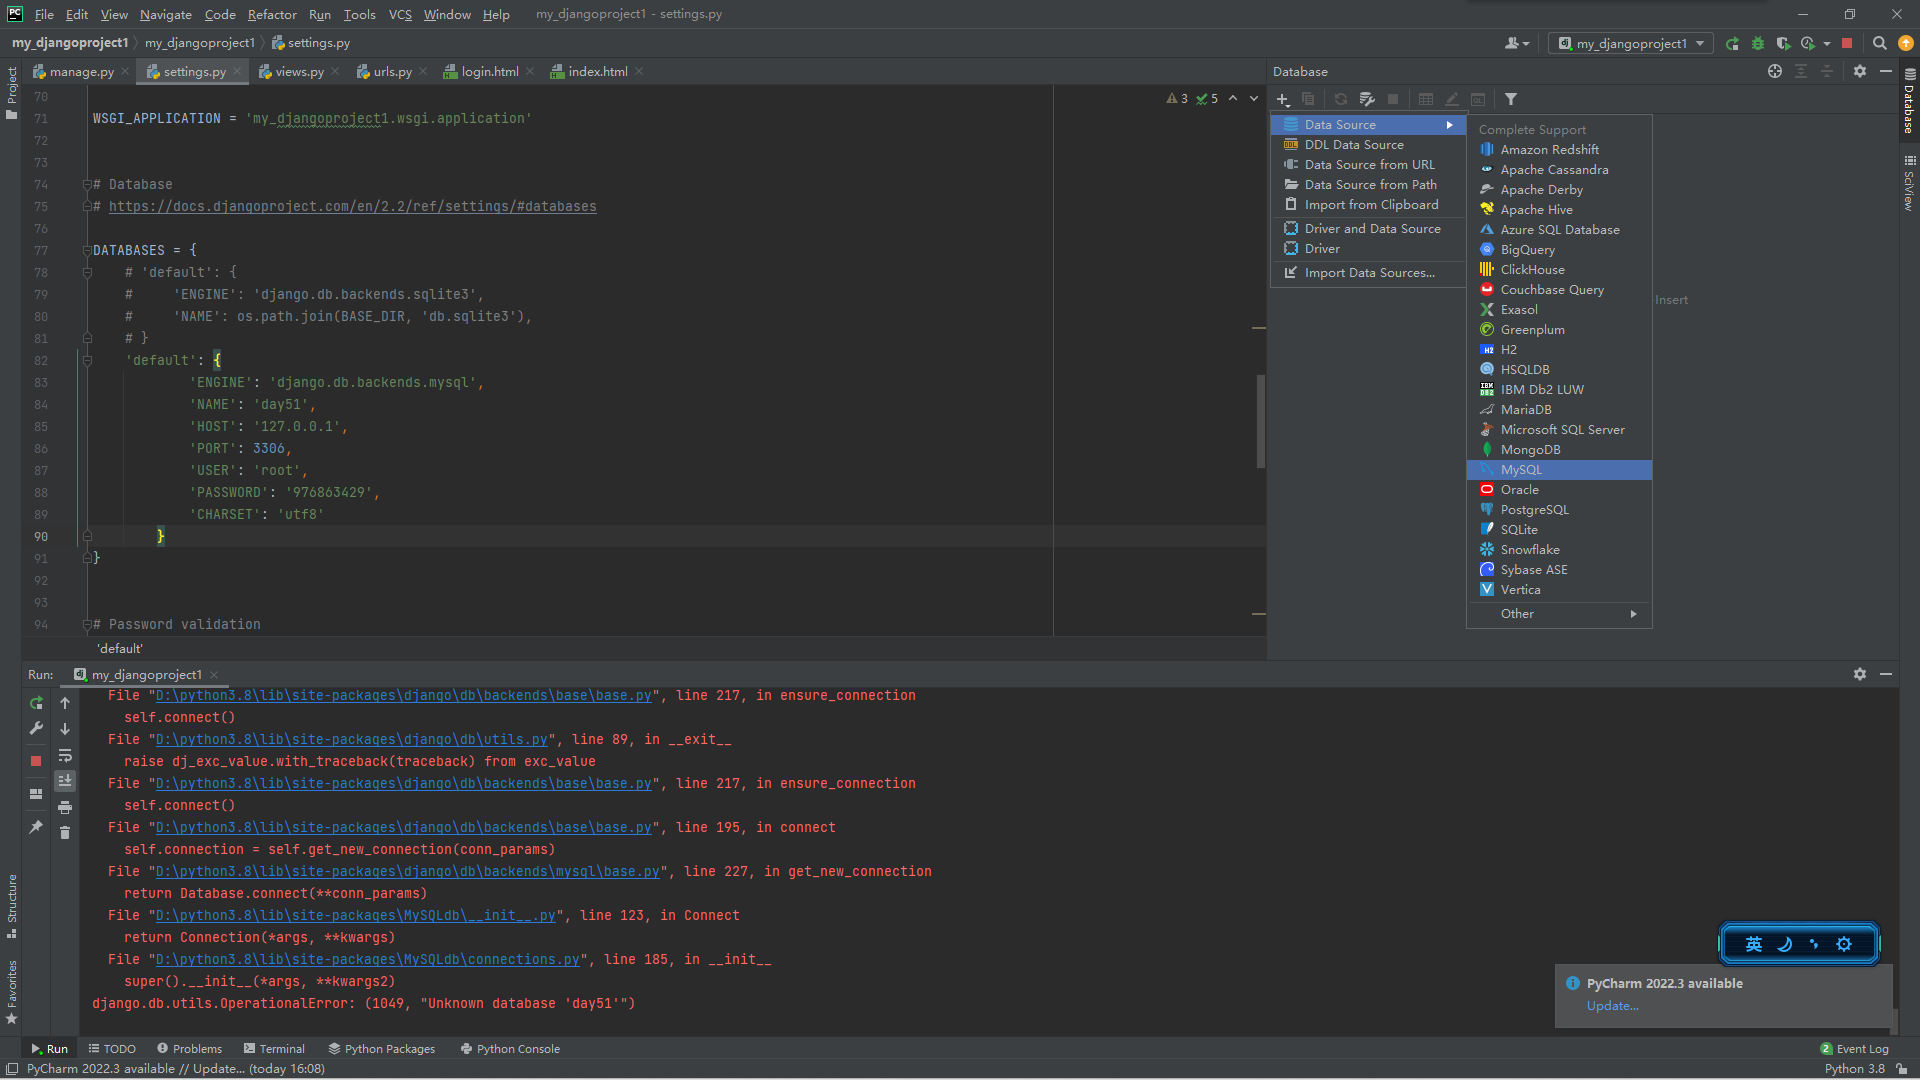Toggle scroll to end in Run console
The image size is (1920, 1080).
65,781
